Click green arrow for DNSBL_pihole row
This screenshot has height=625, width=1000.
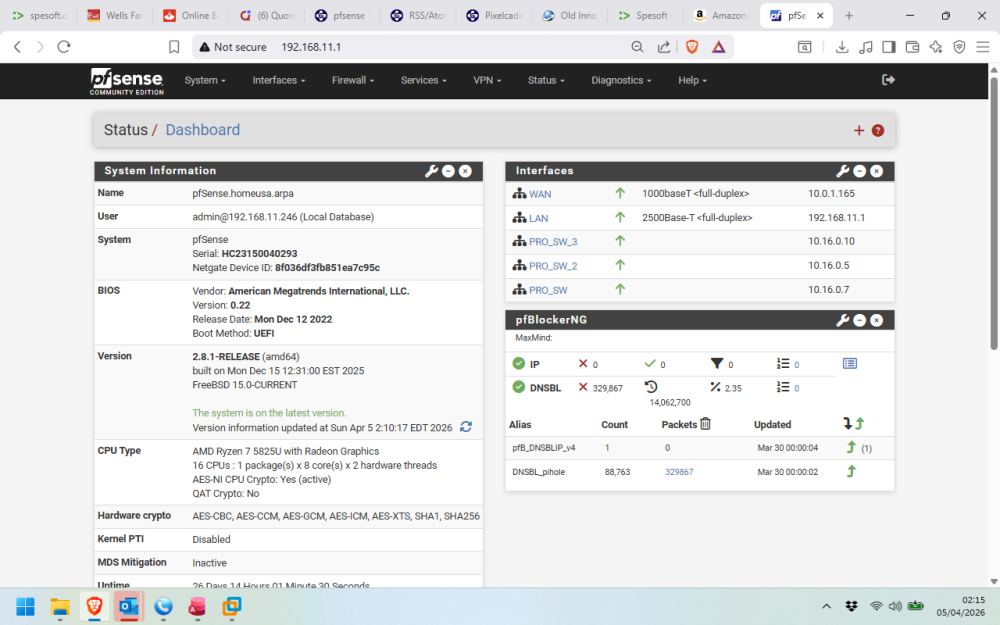[x=851, y=471]
